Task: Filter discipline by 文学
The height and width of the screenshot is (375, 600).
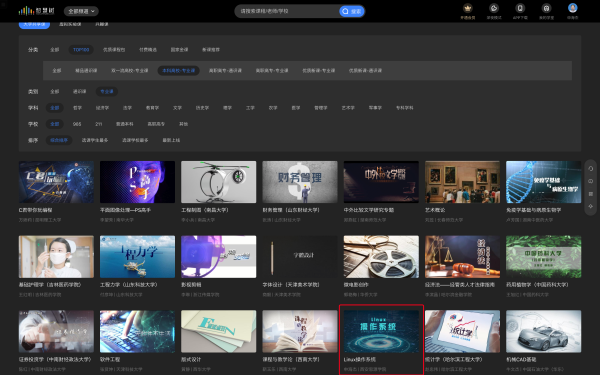Action: 177,108
